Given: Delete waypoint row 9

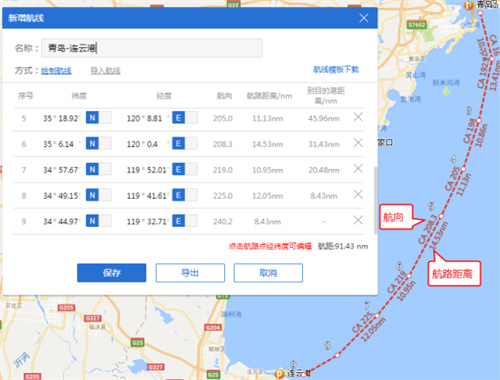Looking at the screenshot, I should (x=358, y=220).
